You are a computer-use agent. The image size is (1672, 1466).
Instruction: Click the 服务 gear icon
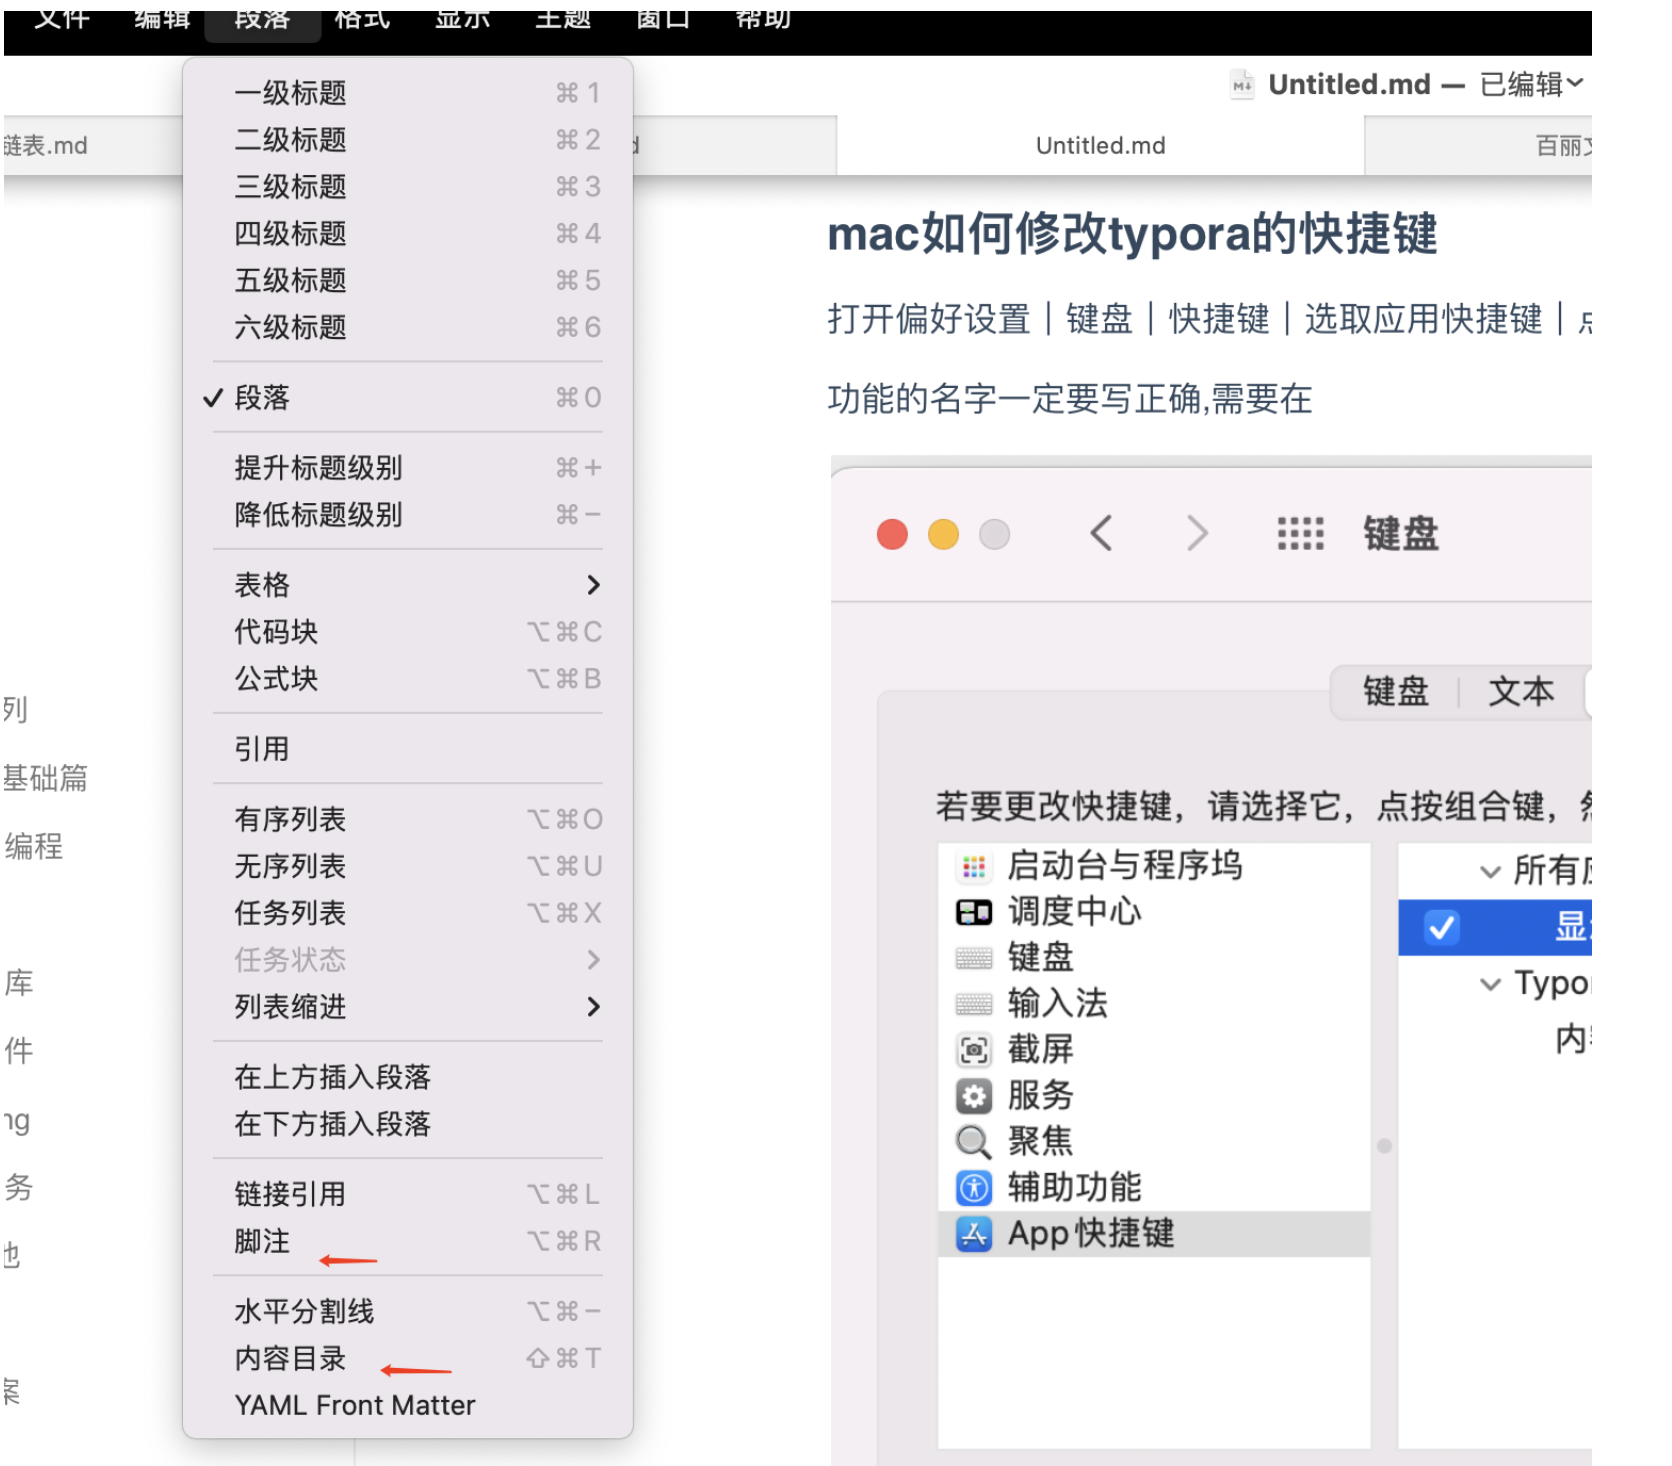pyautogui.click(x=974, y=1096)
